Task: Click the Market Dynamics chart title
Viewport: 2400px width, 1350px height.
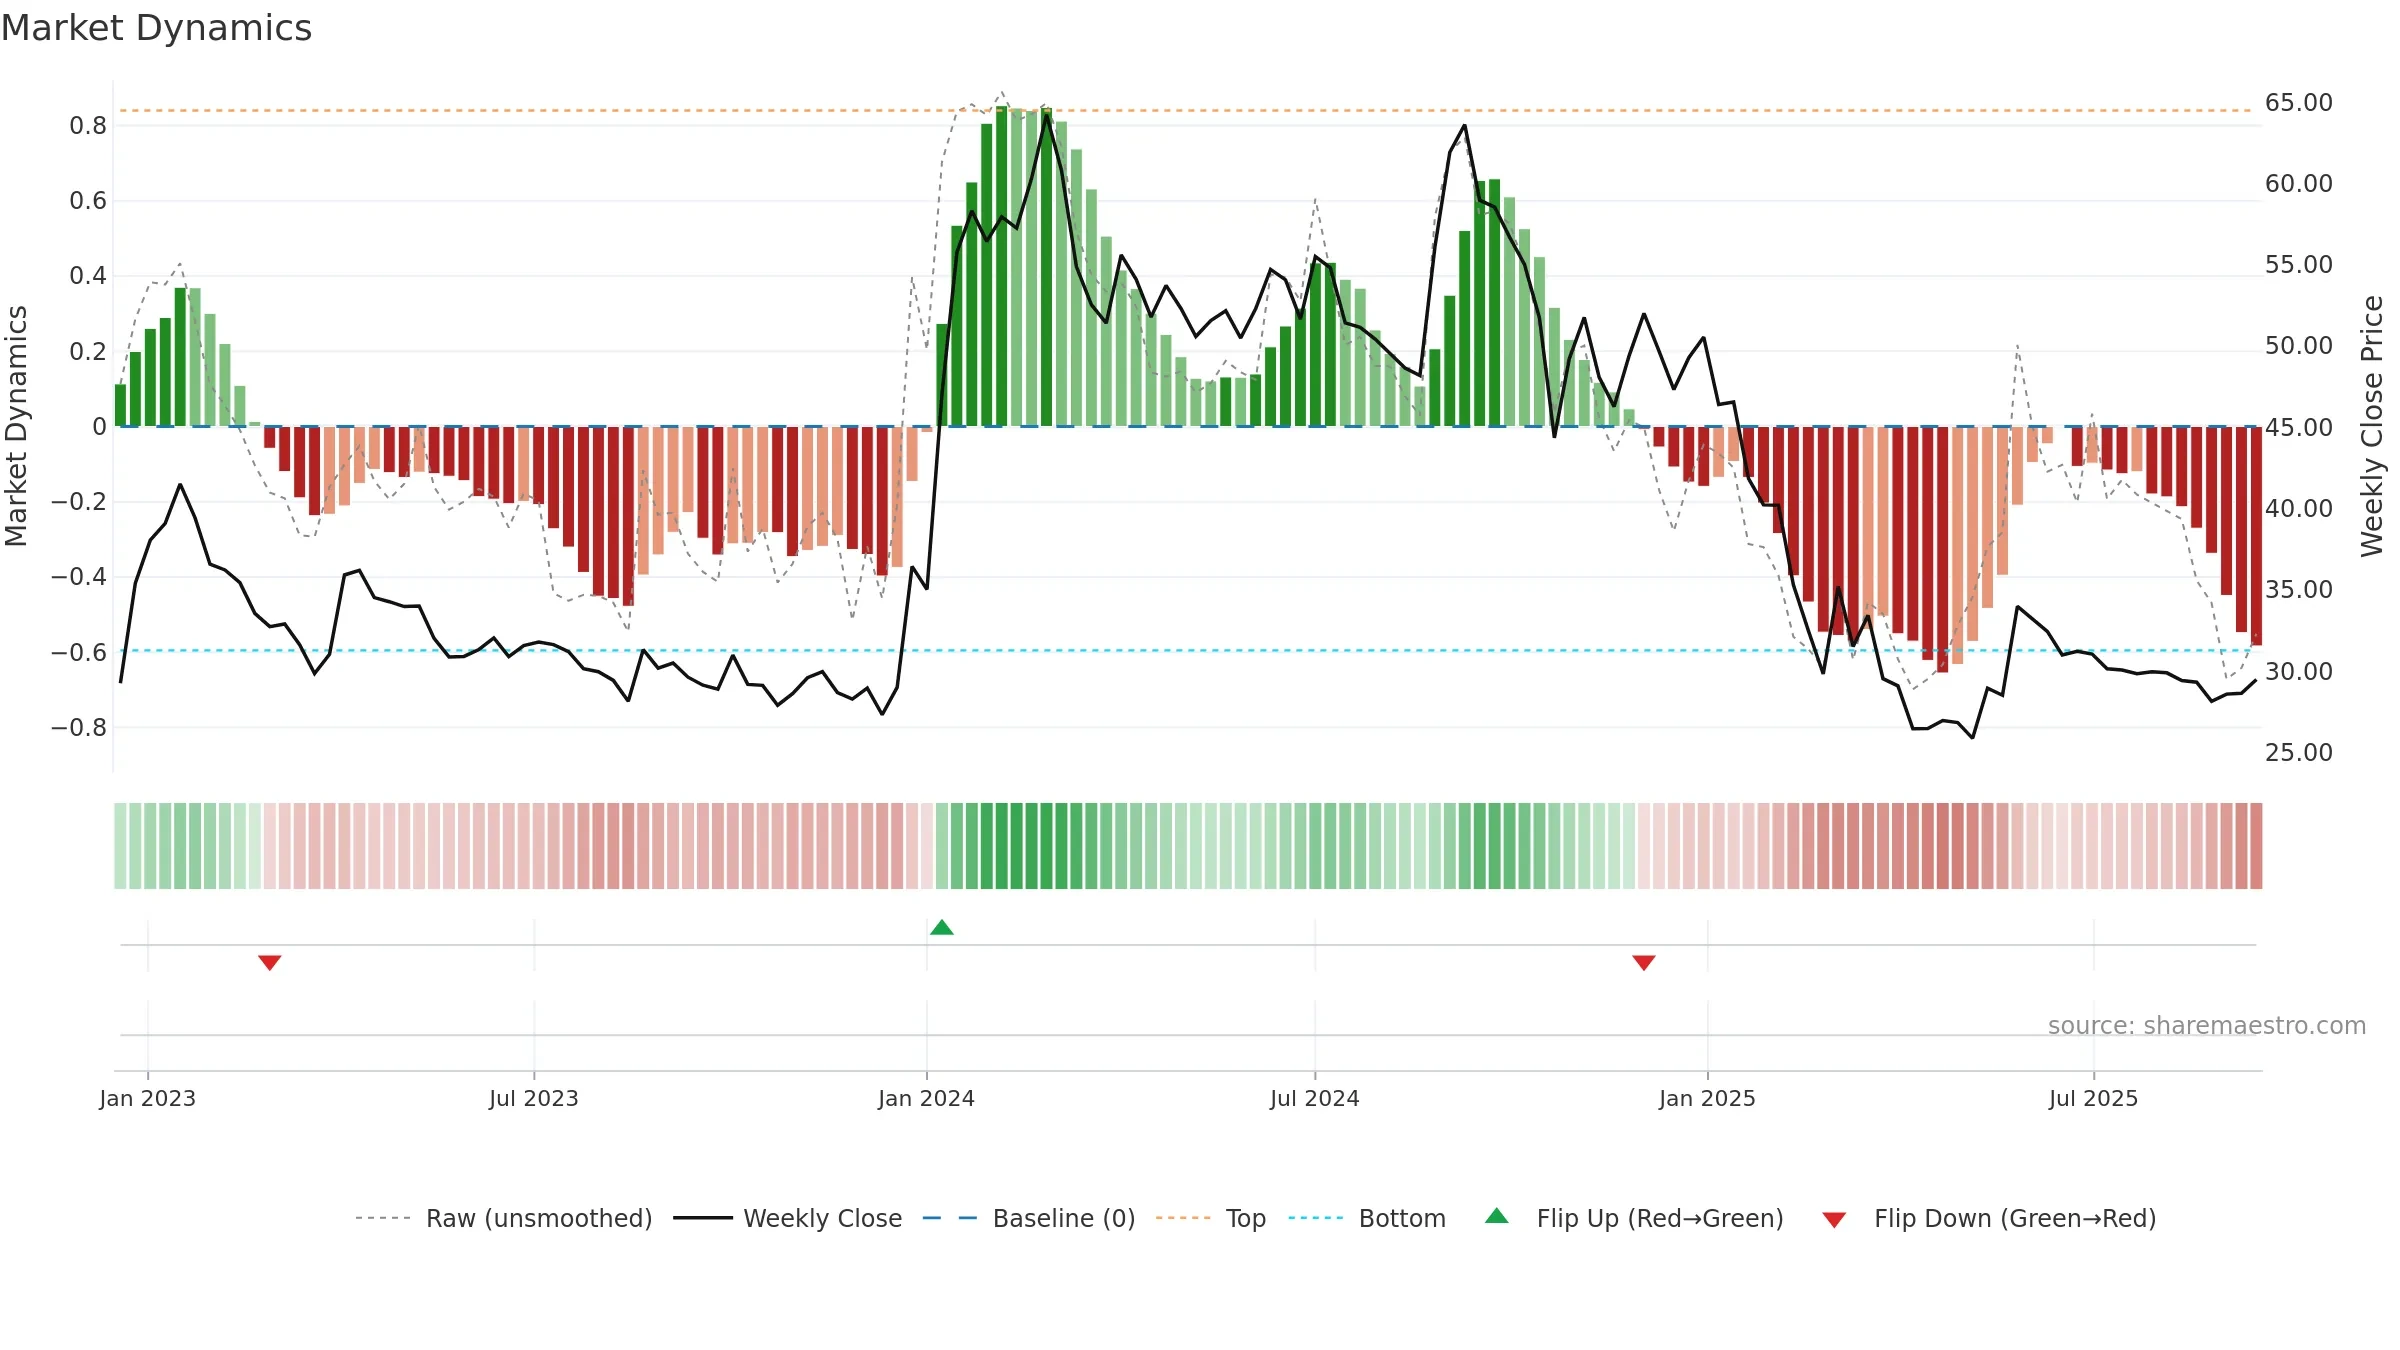Action: pyautogui.click(x=156, y=28)
